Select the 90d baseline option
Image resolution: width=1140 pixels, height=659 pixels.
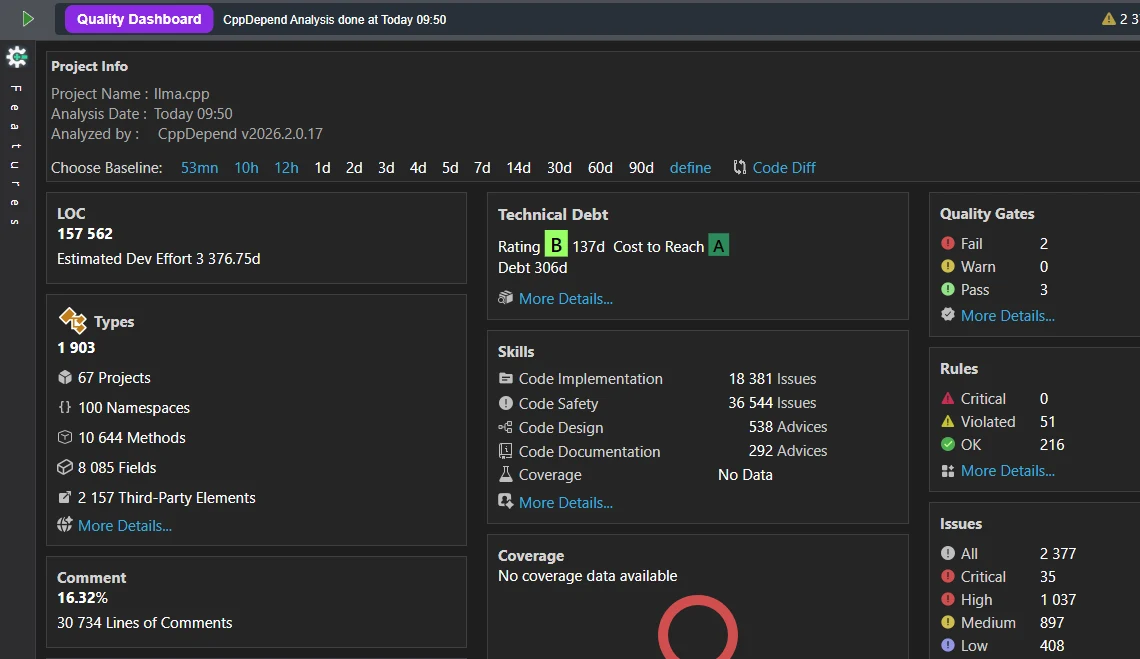click(641, 167)
